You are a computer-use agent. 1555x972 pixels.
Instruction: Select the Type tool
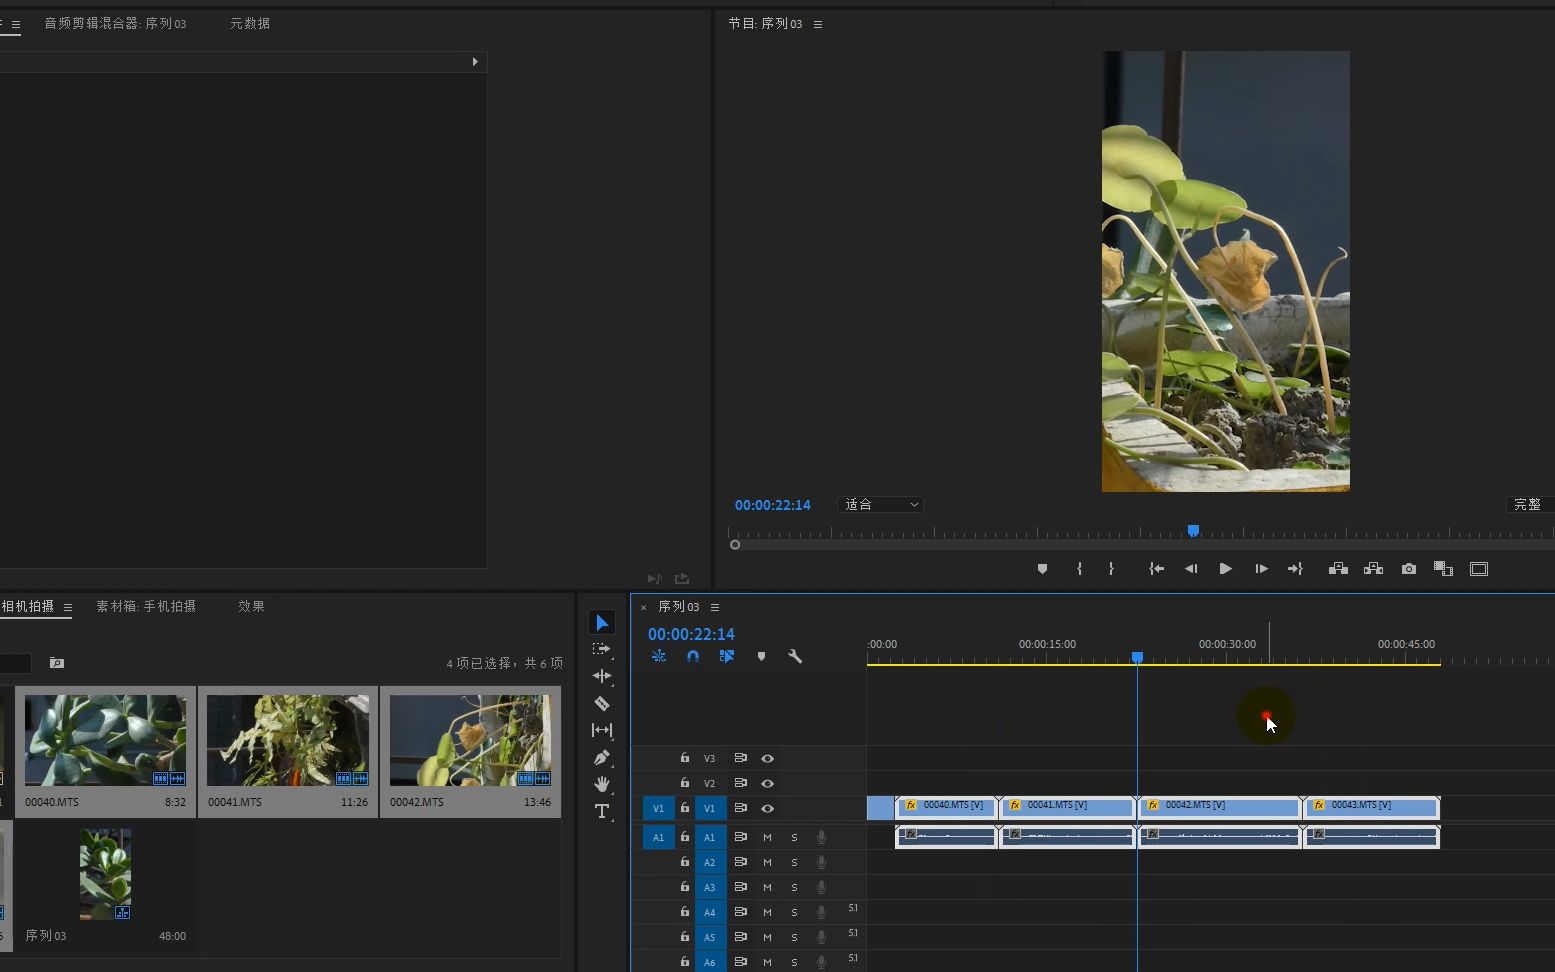pos(602,811)
